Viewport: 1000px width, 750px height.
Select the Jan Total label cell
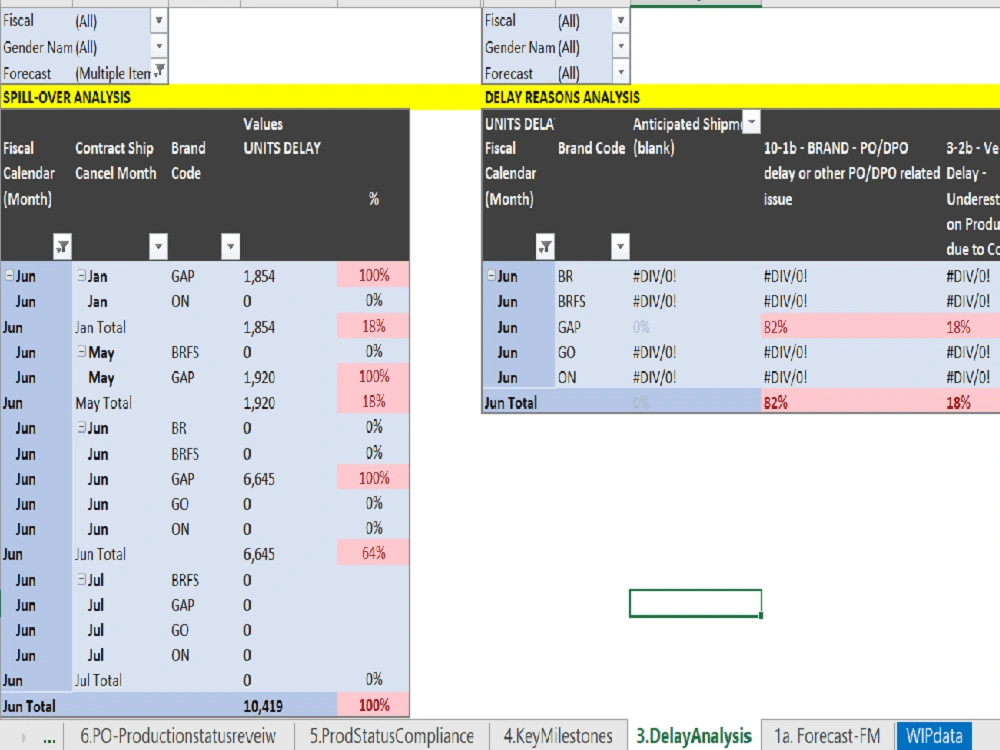(x=100, y=327)
